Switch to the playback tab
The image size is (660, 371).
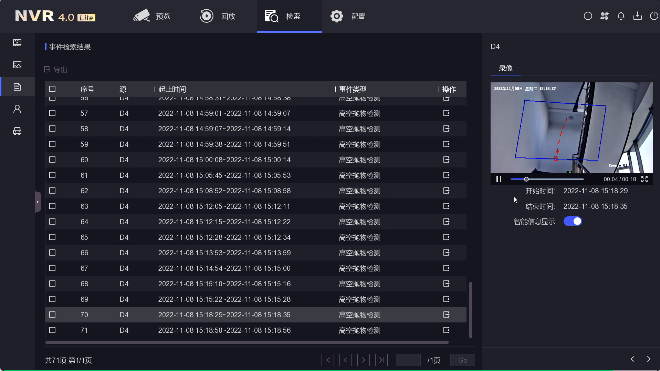pos(218,16)
